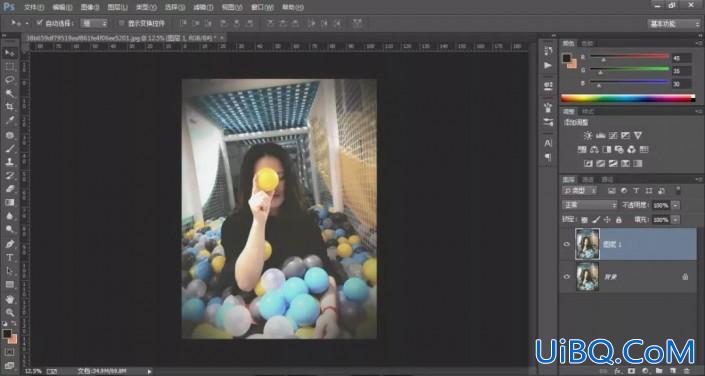Select the Pen tool

coord(9,244)
